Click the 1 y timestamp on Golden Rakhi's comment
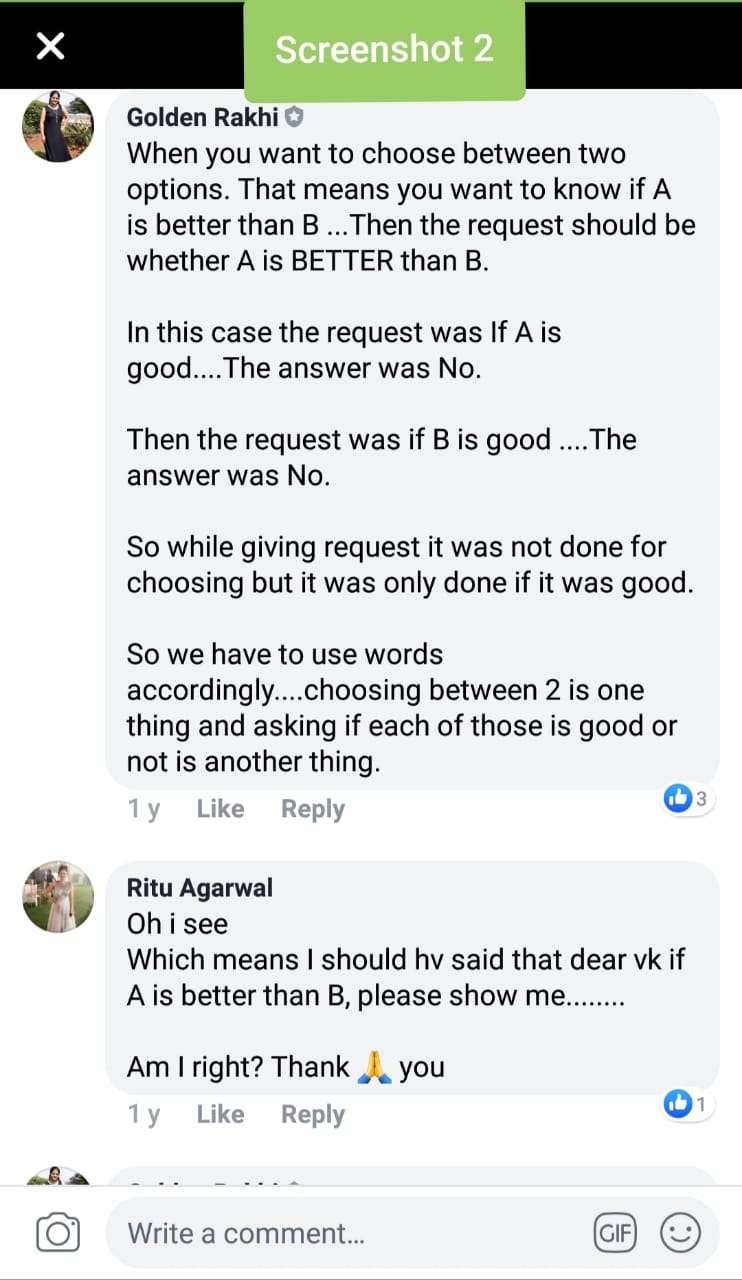The width and height of the screenshot is (742, 1280). tap(144, 809)
